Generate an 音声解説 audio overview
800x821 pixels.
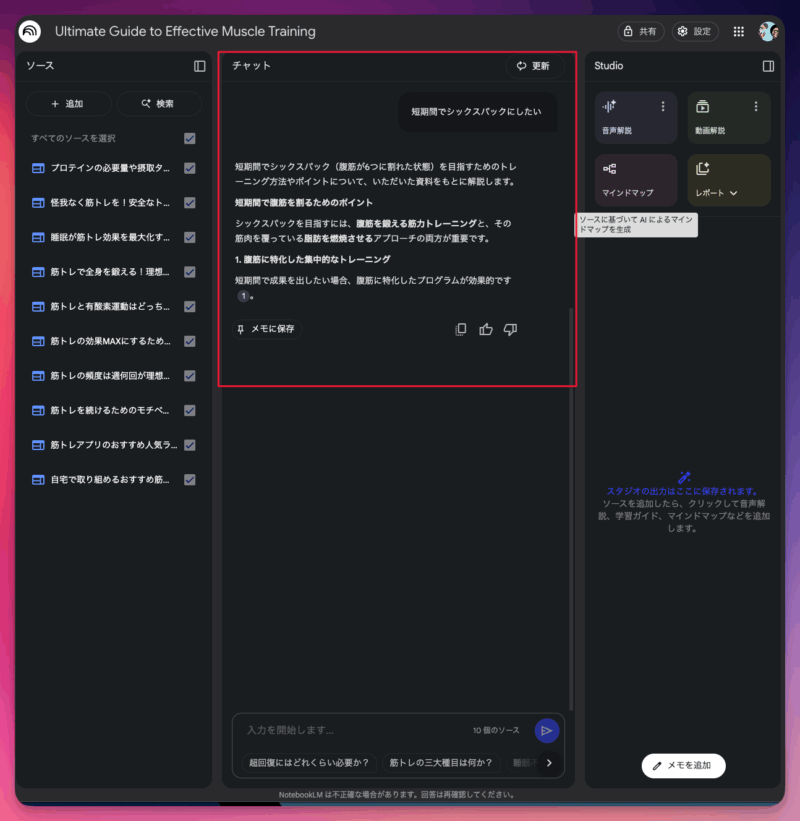pos(636,118)
